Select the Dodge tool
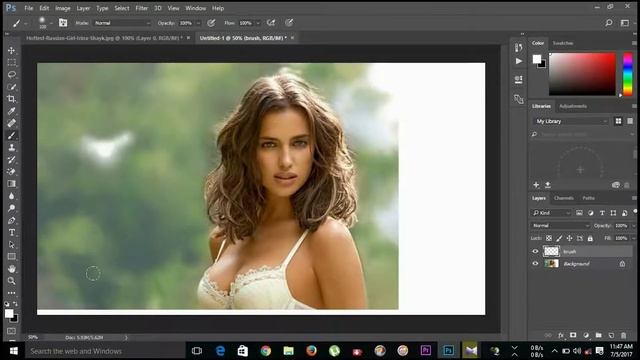640x360 pixels. pyautogui.click(x=11, y=208)
